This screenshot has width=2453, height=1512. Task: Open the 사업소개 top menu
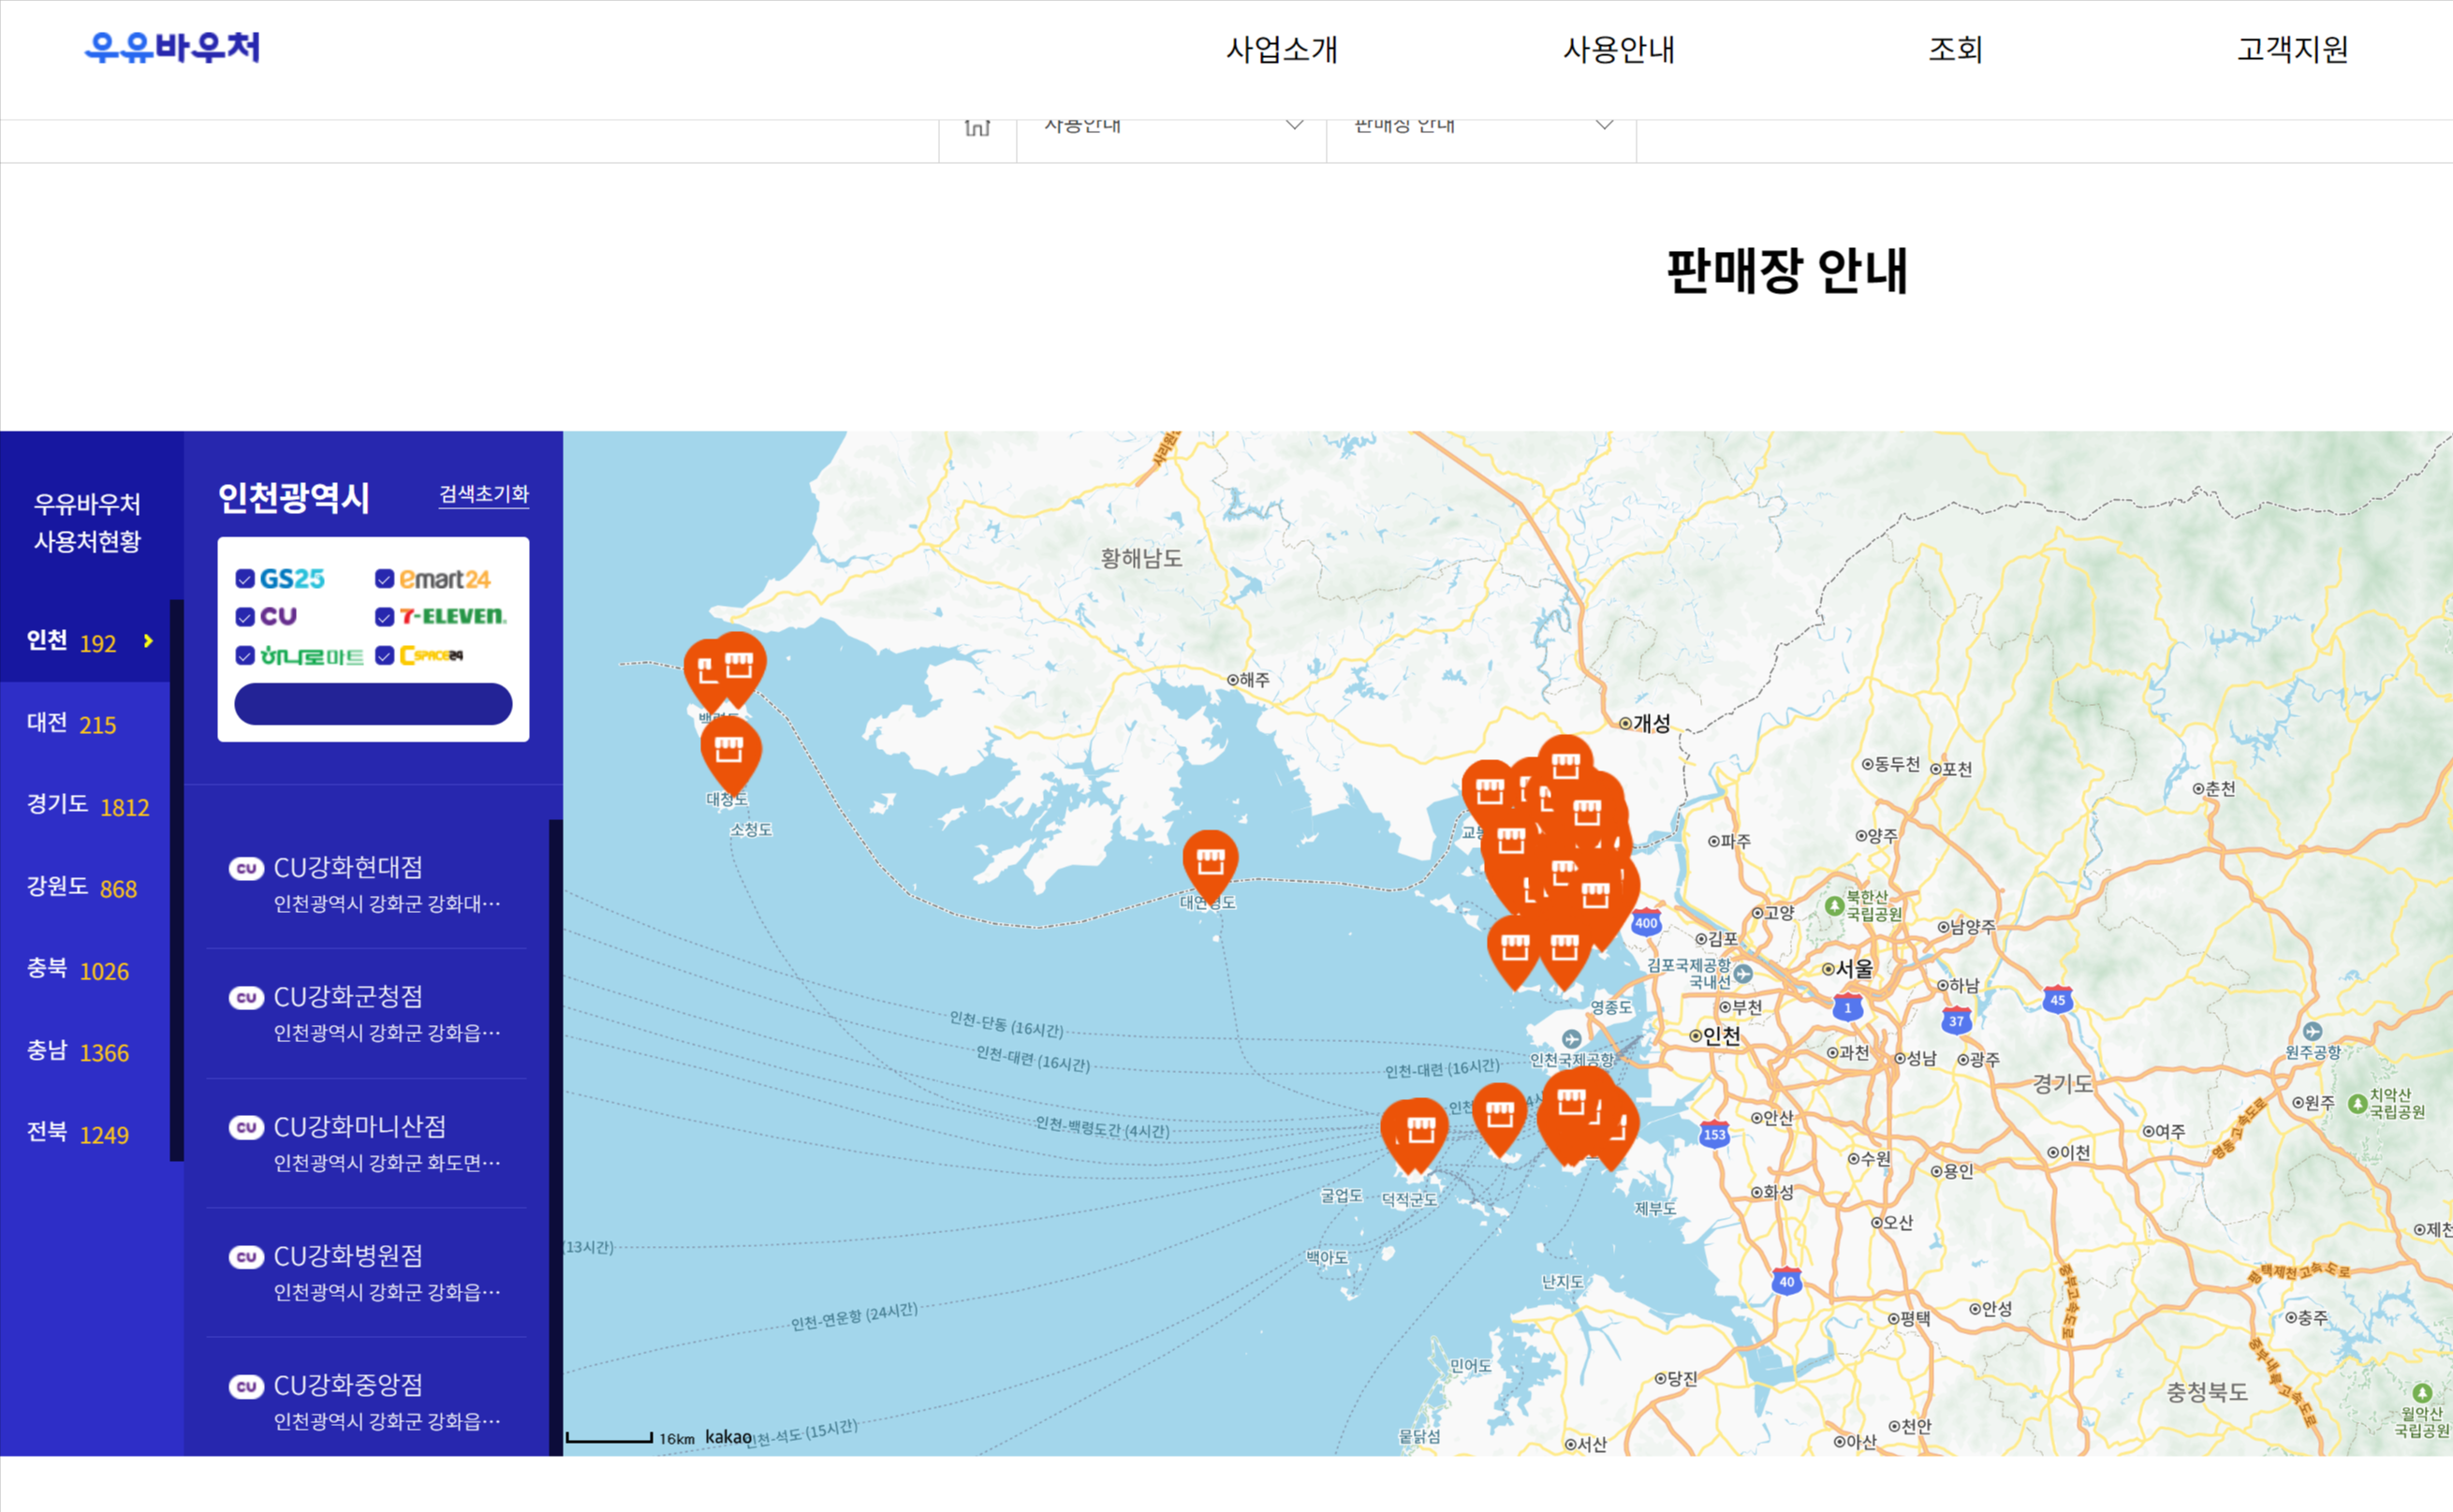1281,49
